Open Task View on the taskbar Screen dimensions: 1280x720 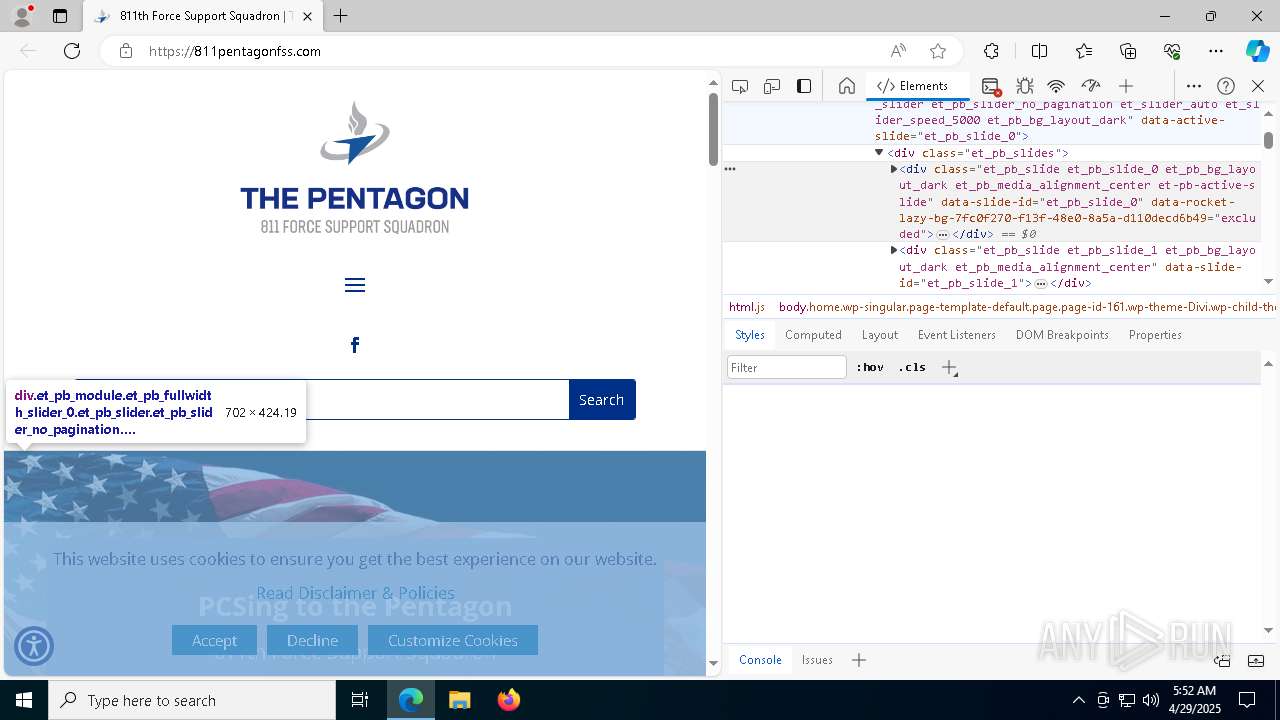[x=360, y=700]
